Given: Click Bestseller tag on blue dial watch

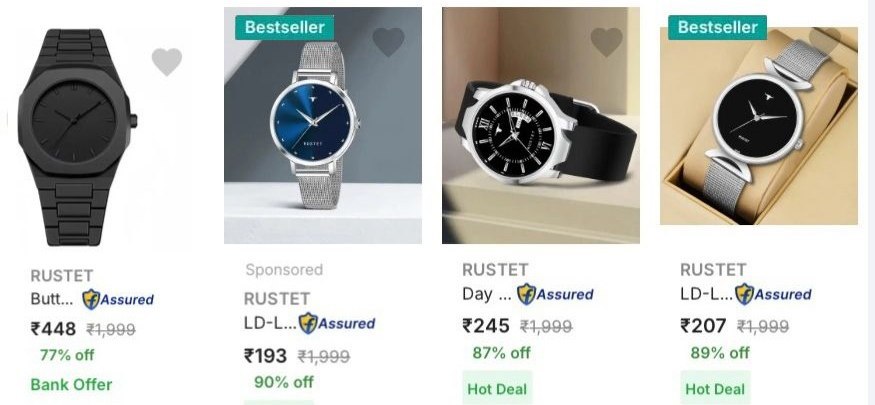Looking at the screenshot, I should pyautogui.click(x=285, y=27).
